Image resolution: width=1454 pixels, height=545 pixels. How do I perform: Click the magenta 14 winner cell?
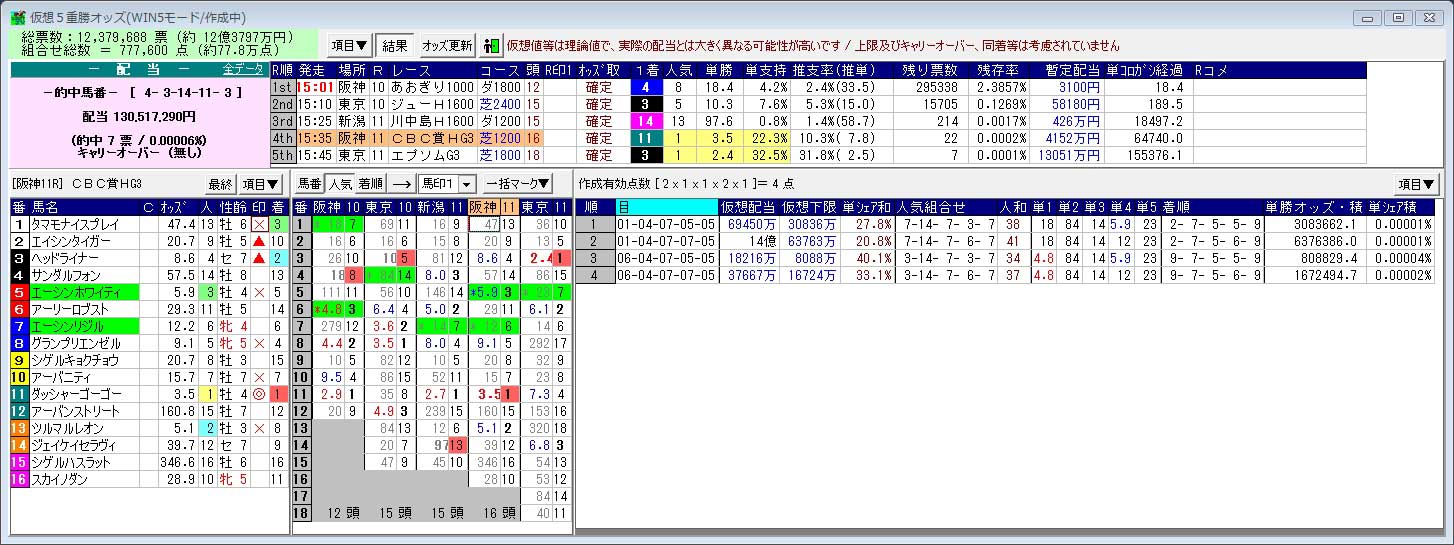645,121
